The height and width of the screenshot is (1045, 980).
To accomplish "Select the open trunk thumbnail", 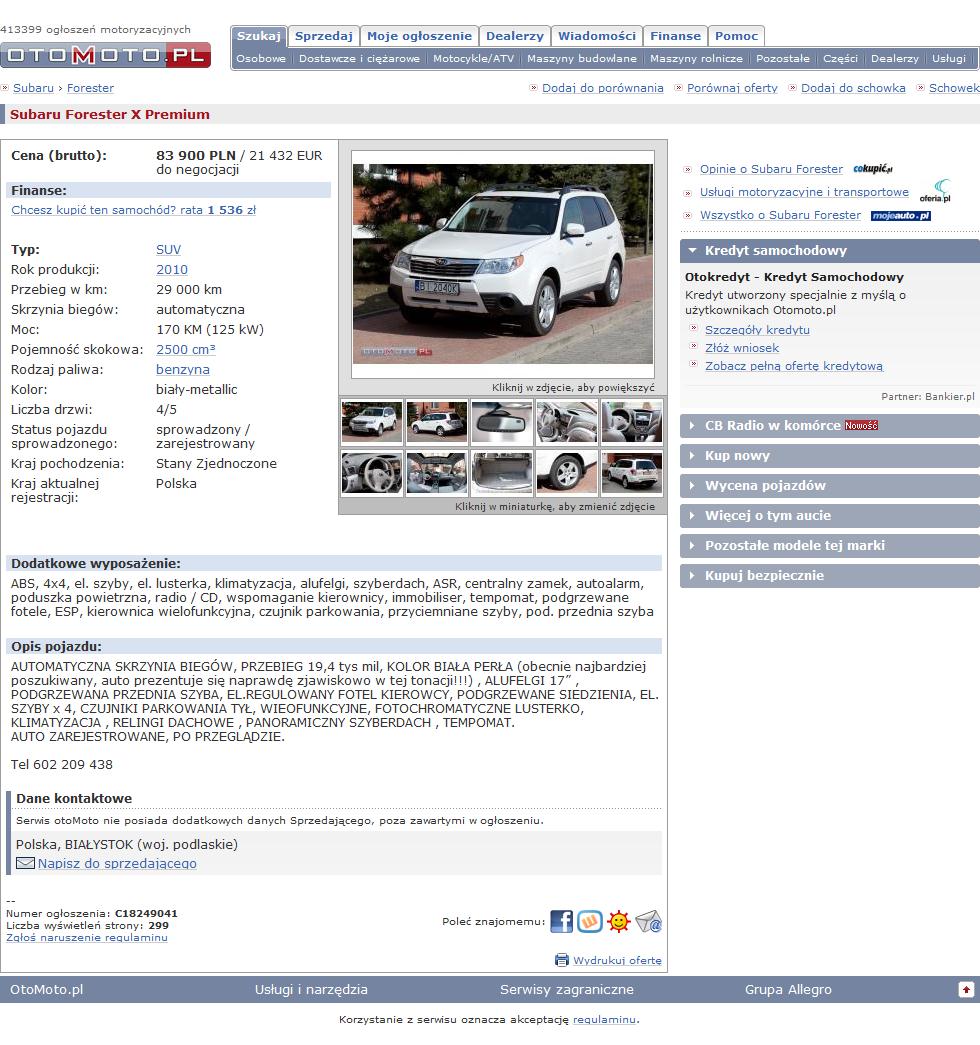I will coord(502,473).
